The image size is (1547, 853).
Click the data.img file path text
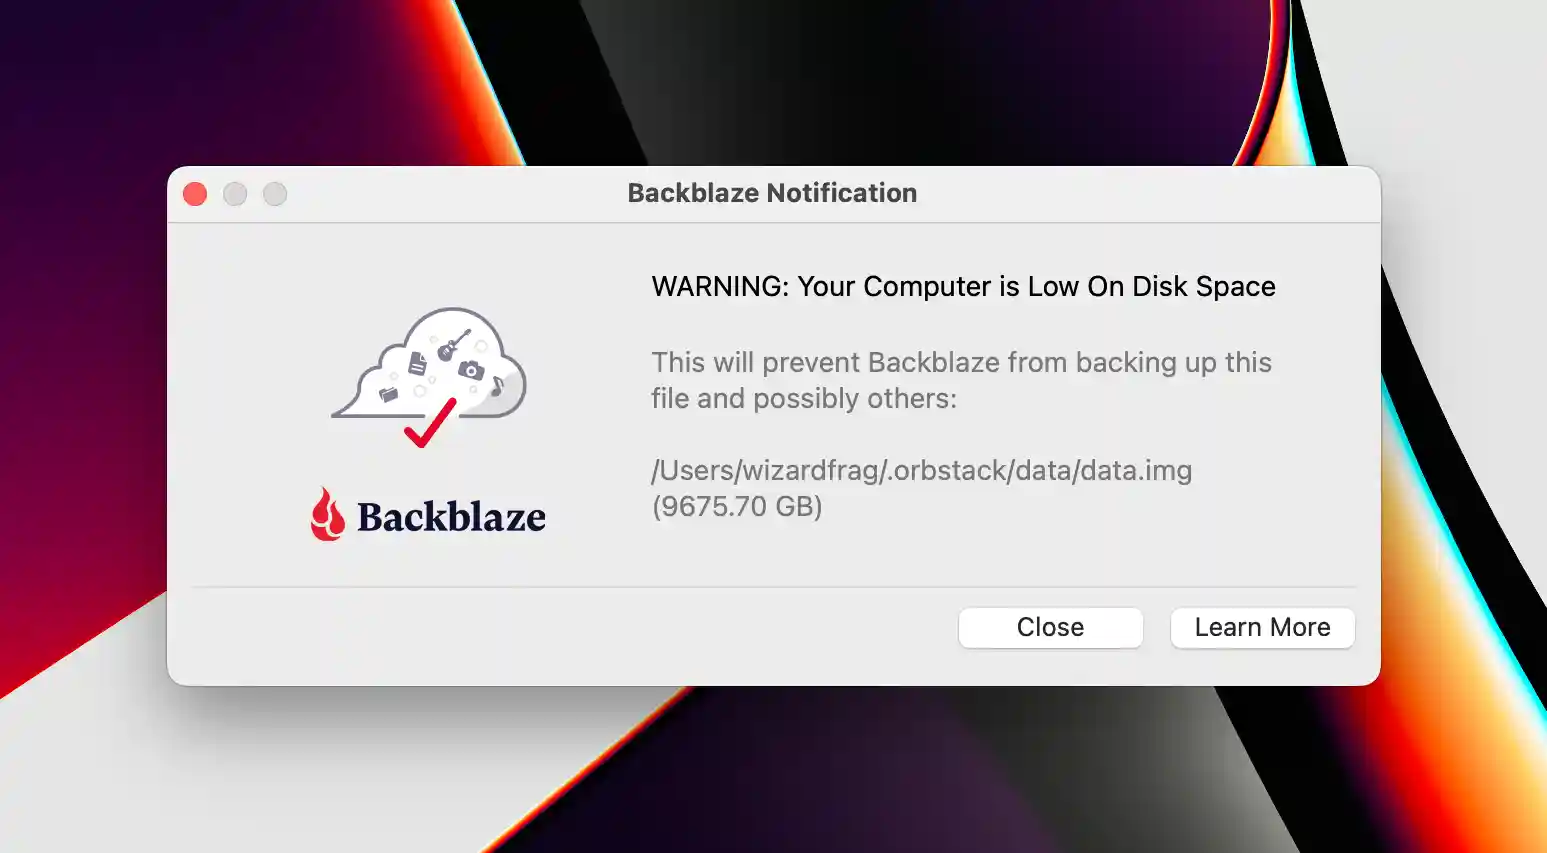(921, 471)
